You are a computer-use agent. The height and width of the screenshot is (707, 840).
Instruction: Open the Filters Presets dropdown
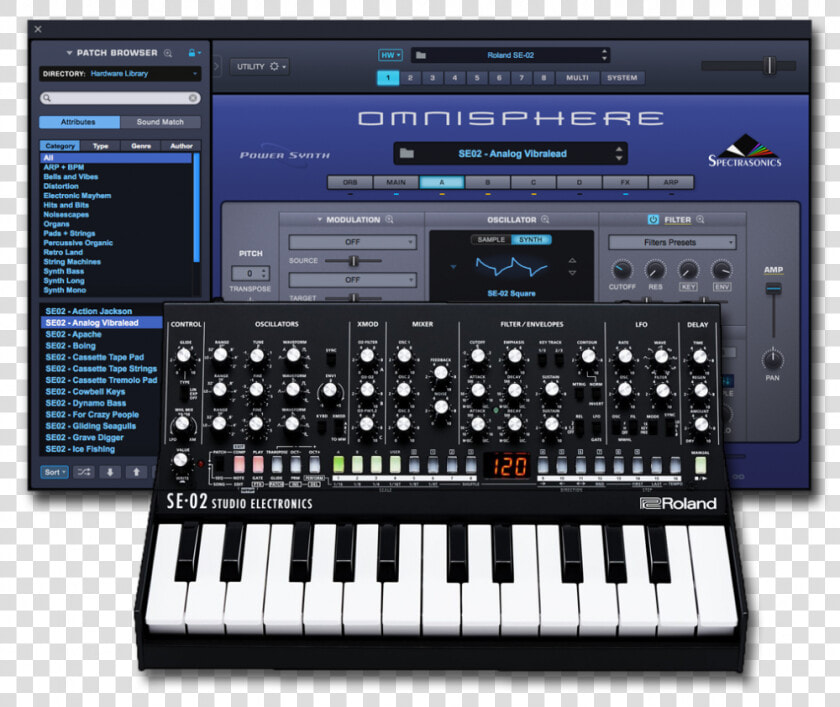(x=672, y=243)
